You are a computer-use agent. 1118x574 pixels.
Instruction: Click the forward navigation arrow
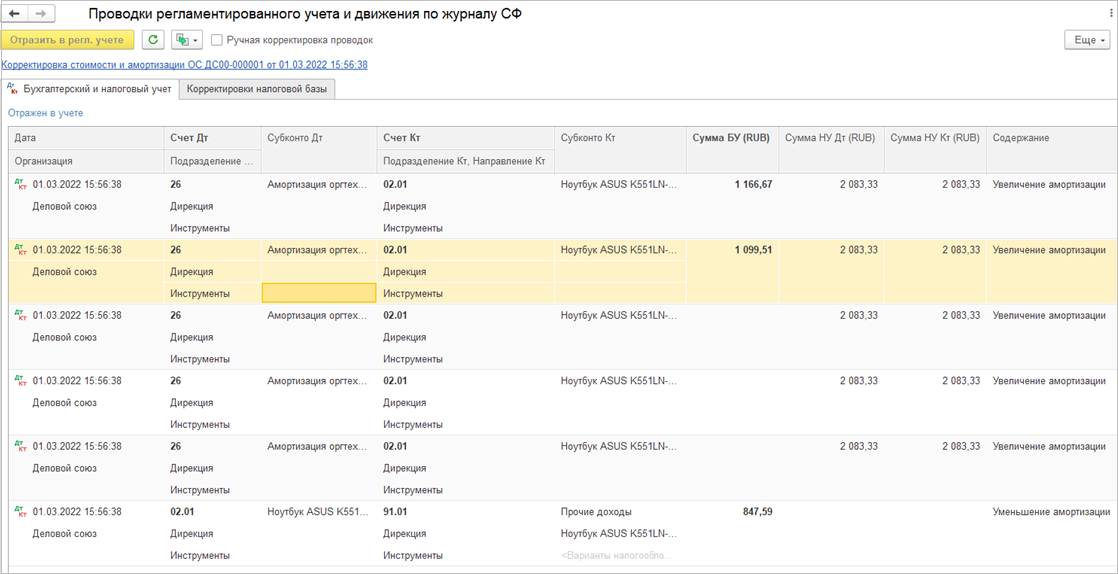click(41, 14)
